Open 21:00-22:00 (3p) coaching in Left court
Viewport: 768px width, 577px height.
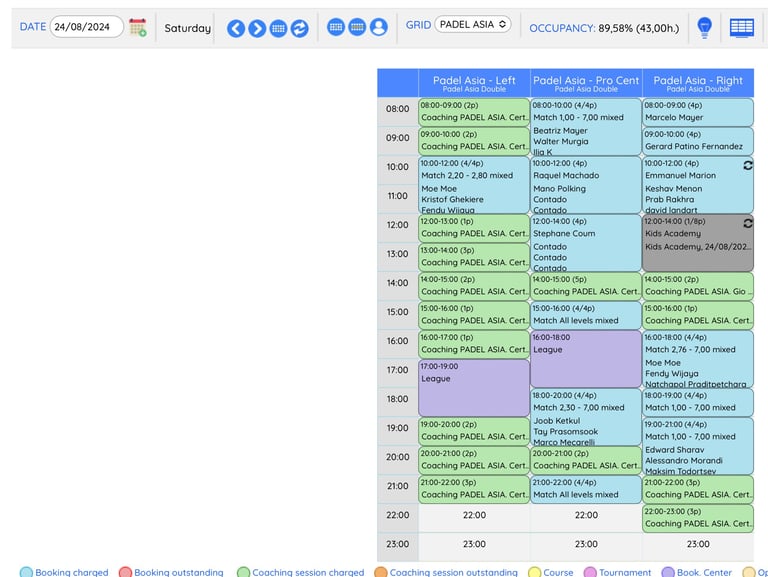474,489
